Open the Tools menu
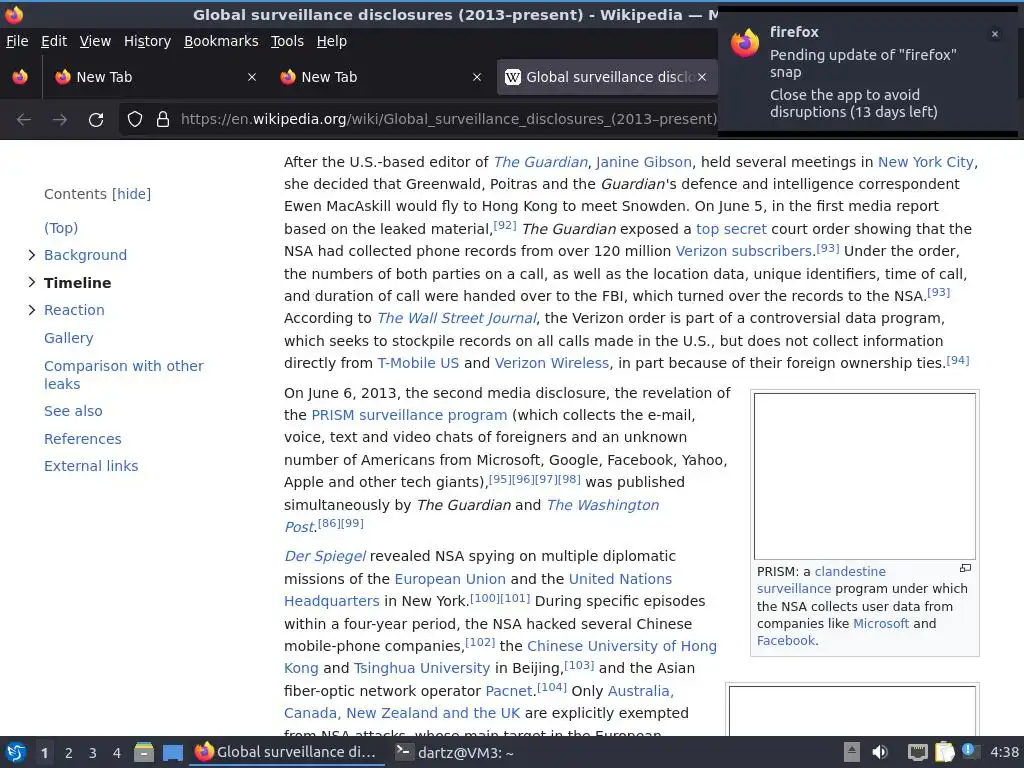The width and height of the screenshot is (1024, 768). pyautogui.click(x=287, y=41)
